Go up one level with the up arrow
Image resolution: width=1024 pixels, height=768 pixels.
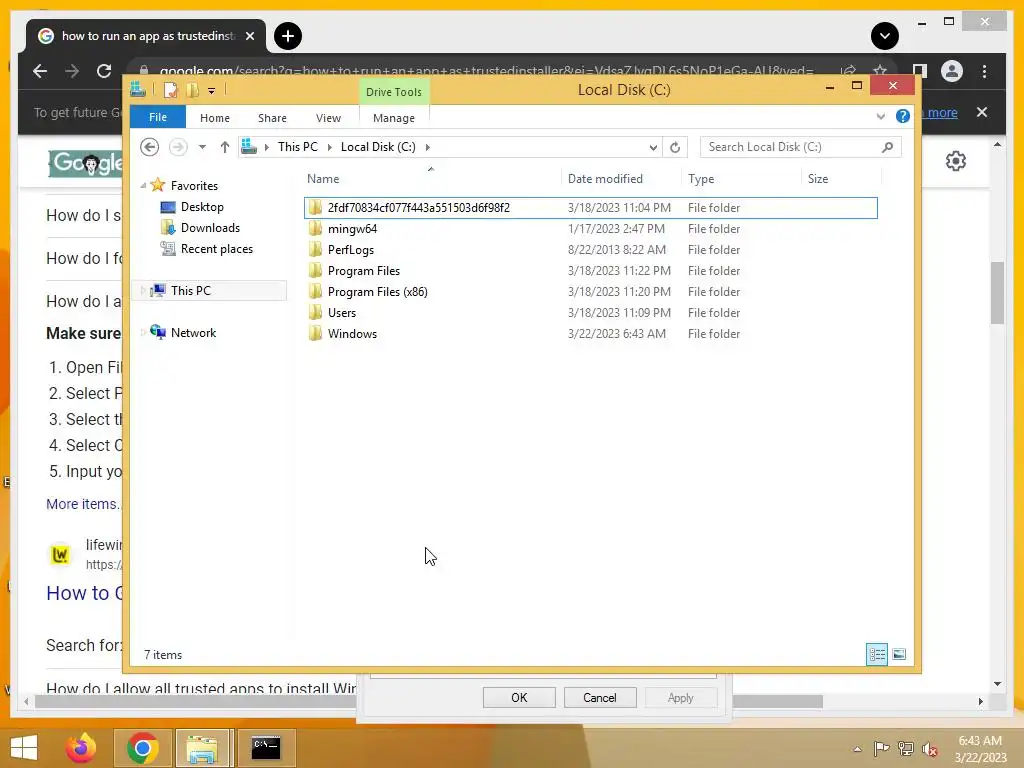click(x=225, y=147)
